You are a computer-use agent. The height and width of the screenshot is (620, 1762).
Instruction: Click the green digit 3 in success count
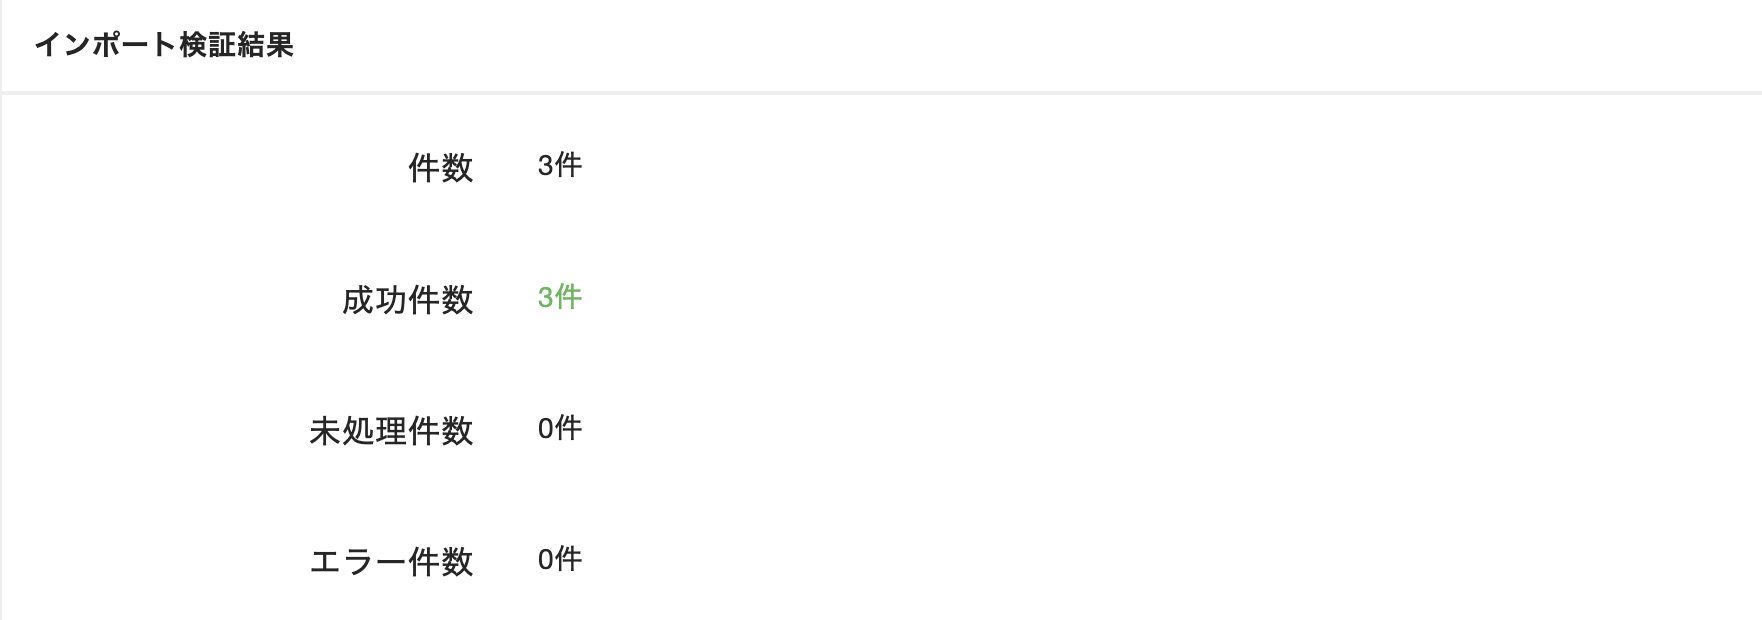tap(545, 297)
